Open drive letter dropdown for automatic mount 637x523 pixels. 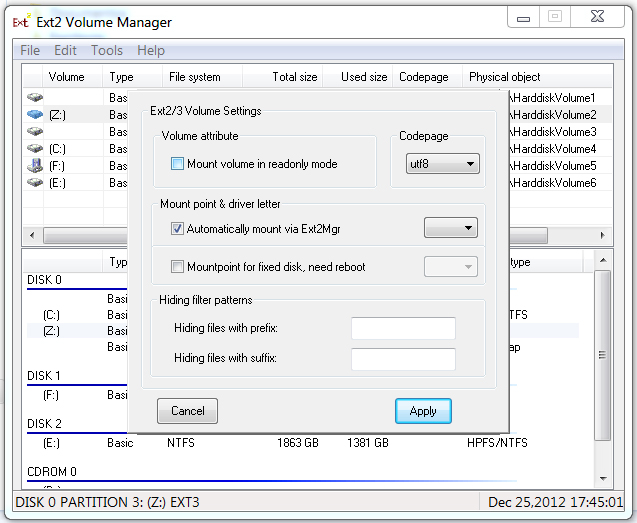451,228
